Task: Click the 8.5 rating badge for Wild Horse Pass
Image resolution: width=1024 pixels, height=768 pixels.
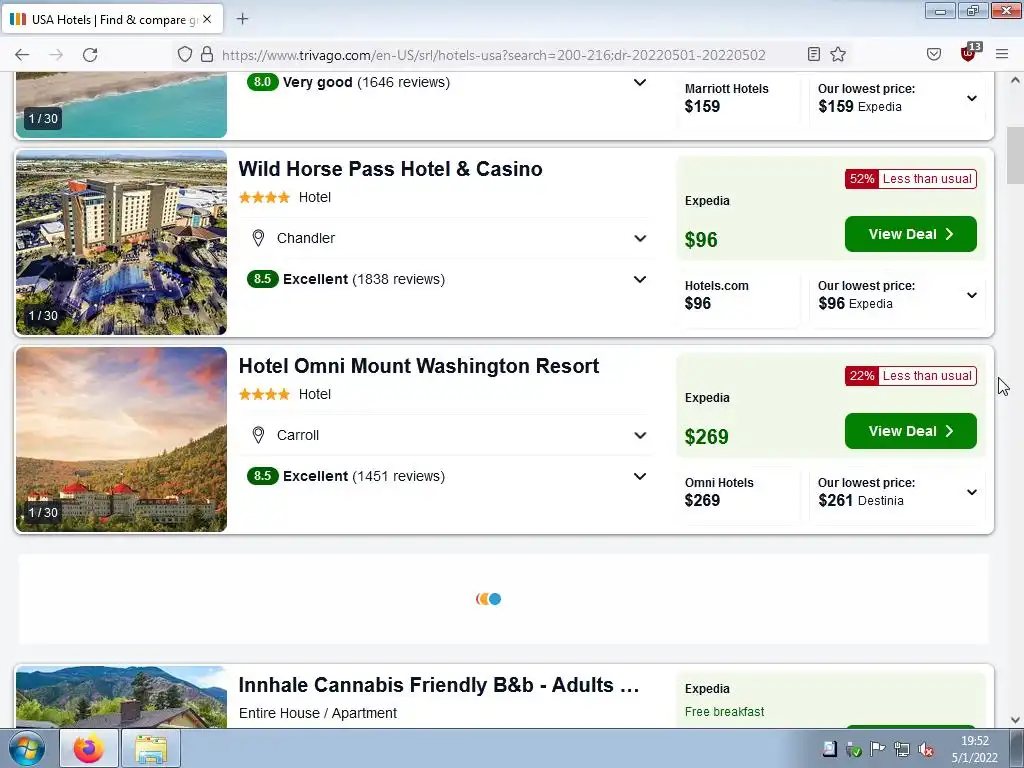Action: point(263,279)
